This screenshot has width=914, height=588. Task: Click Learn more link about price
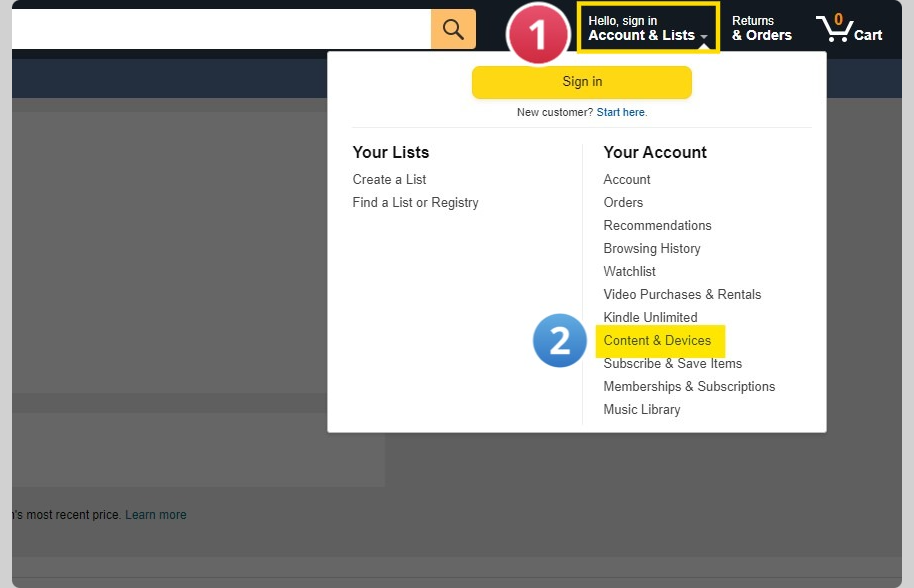[156, 515]
